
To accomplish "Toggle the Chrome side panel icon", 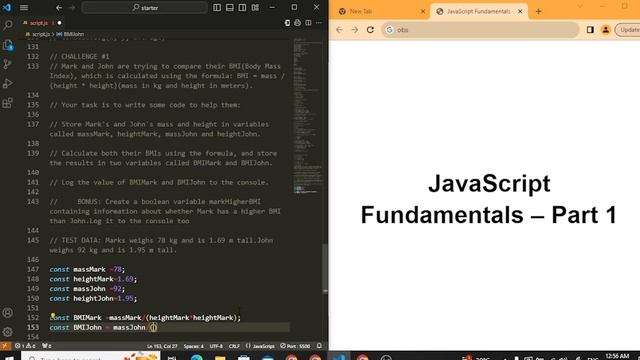I will point(590,30).
